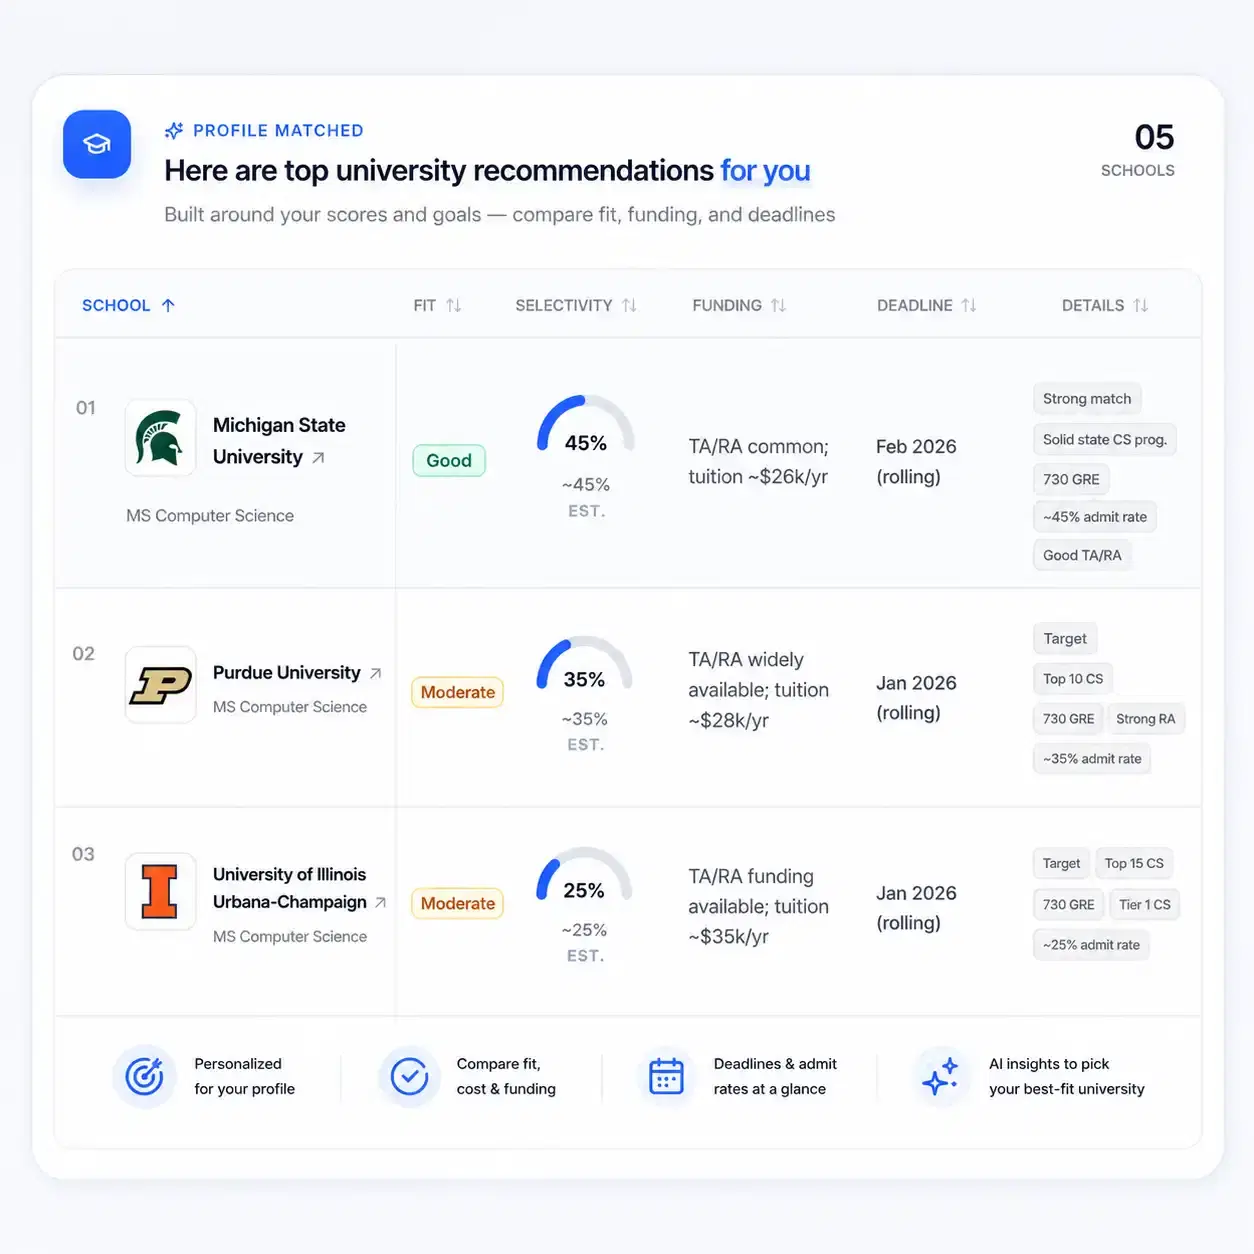The height and width of the screenshot is (1254, 1254).
Task: Click Illinois's Moderate fit badge
Action: pyautogui.click(x=458, y=903)
